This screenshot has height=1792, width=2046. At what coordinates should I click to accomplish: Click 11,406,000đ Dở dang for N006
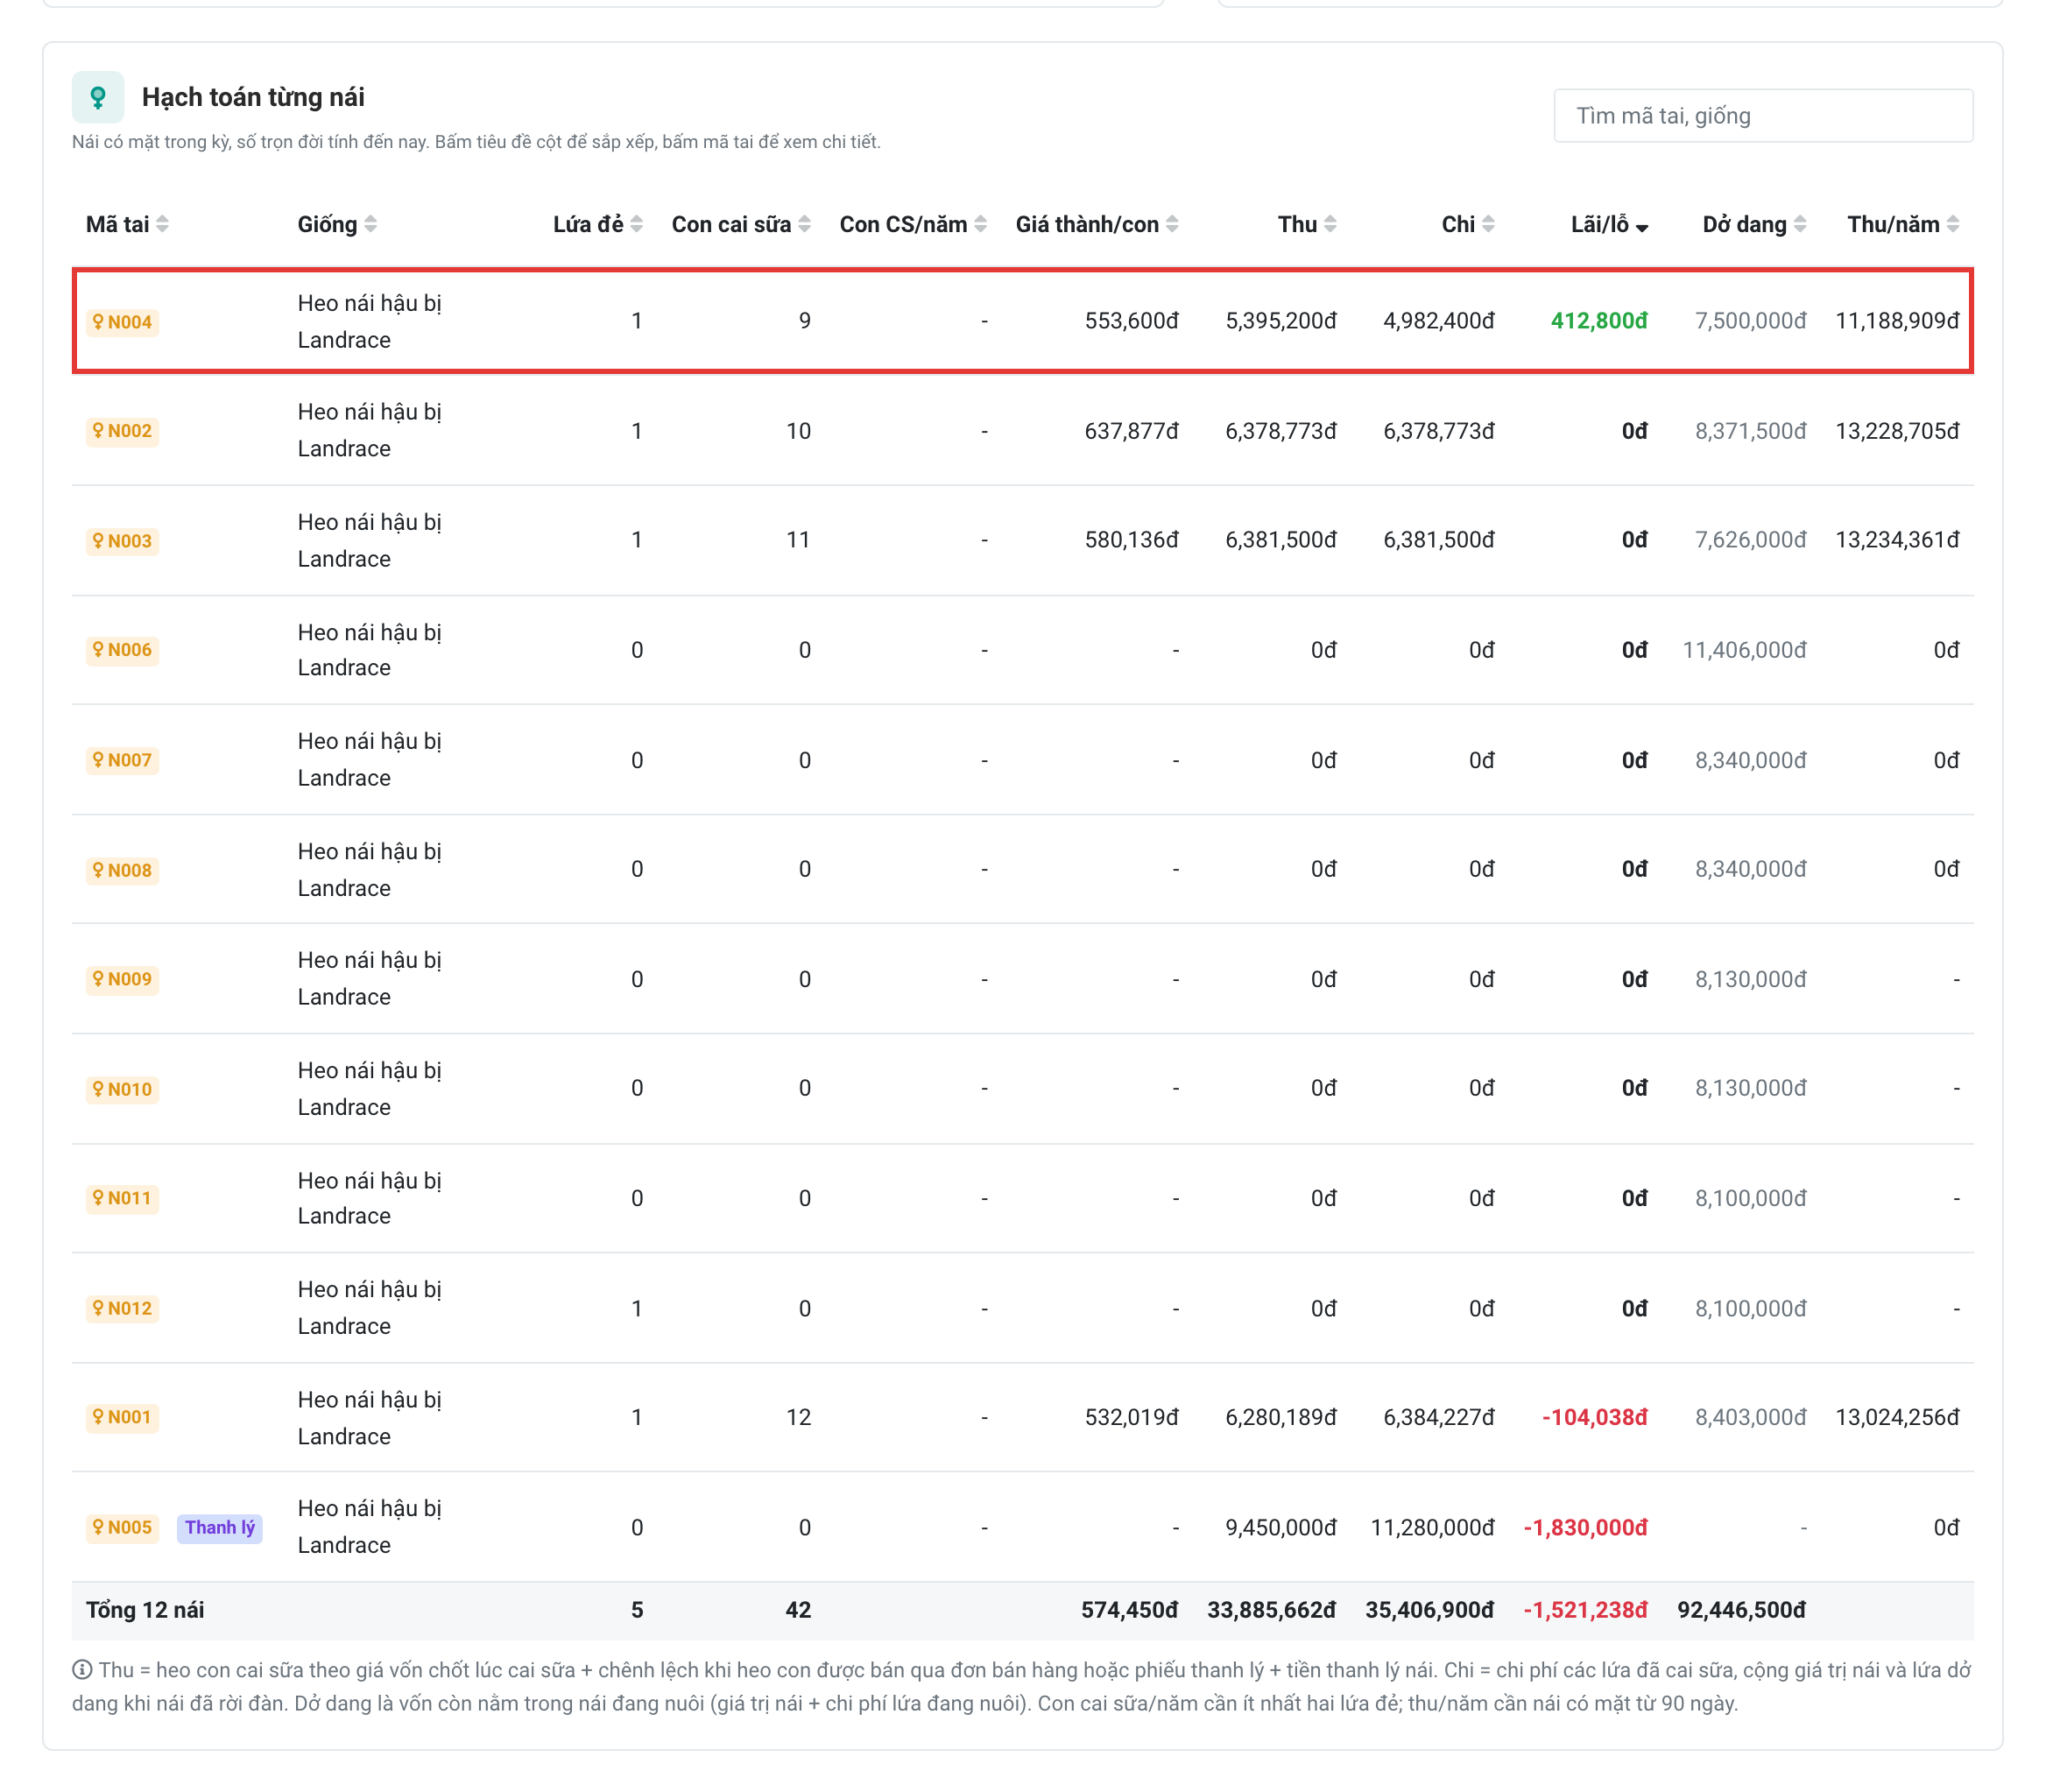[1745, 650]
